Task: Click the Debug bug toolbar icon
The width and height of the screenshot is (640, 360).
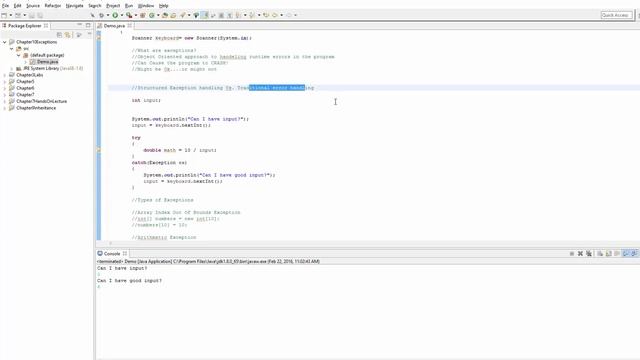Action: click(x=102, y=15)
